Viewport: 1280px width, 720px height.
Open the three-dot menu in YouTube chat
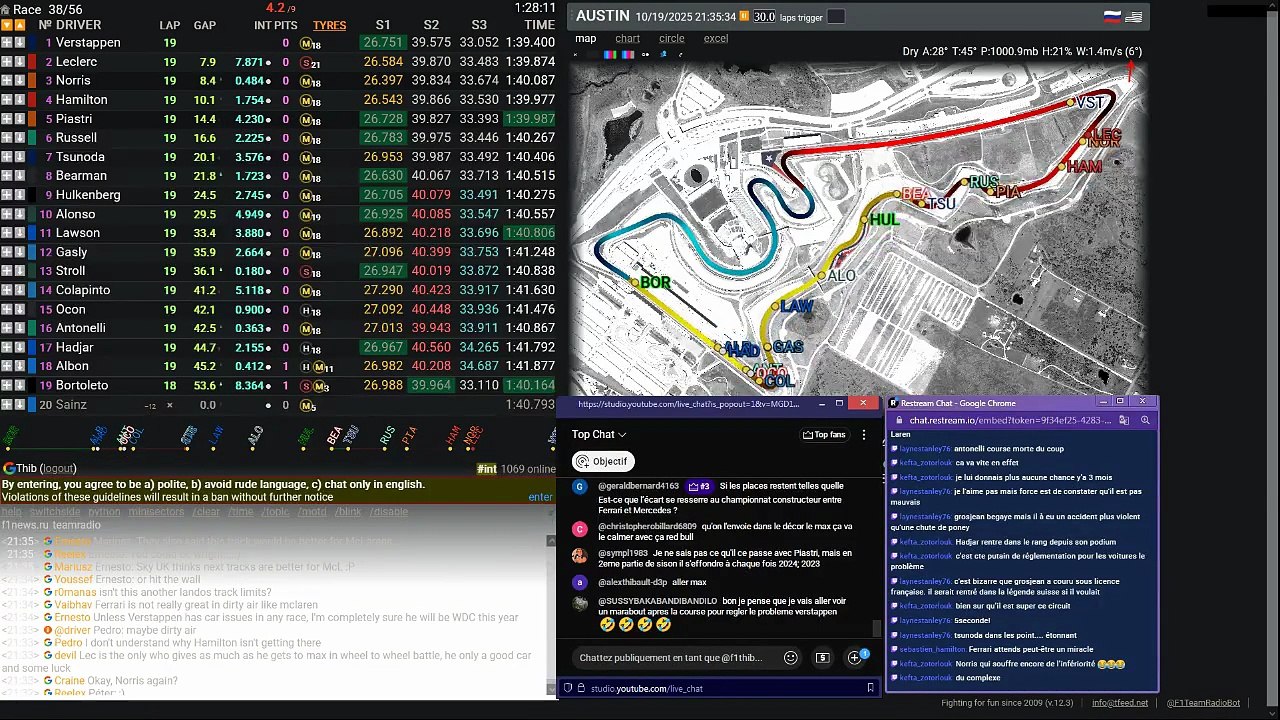click(x=864, y=435)
